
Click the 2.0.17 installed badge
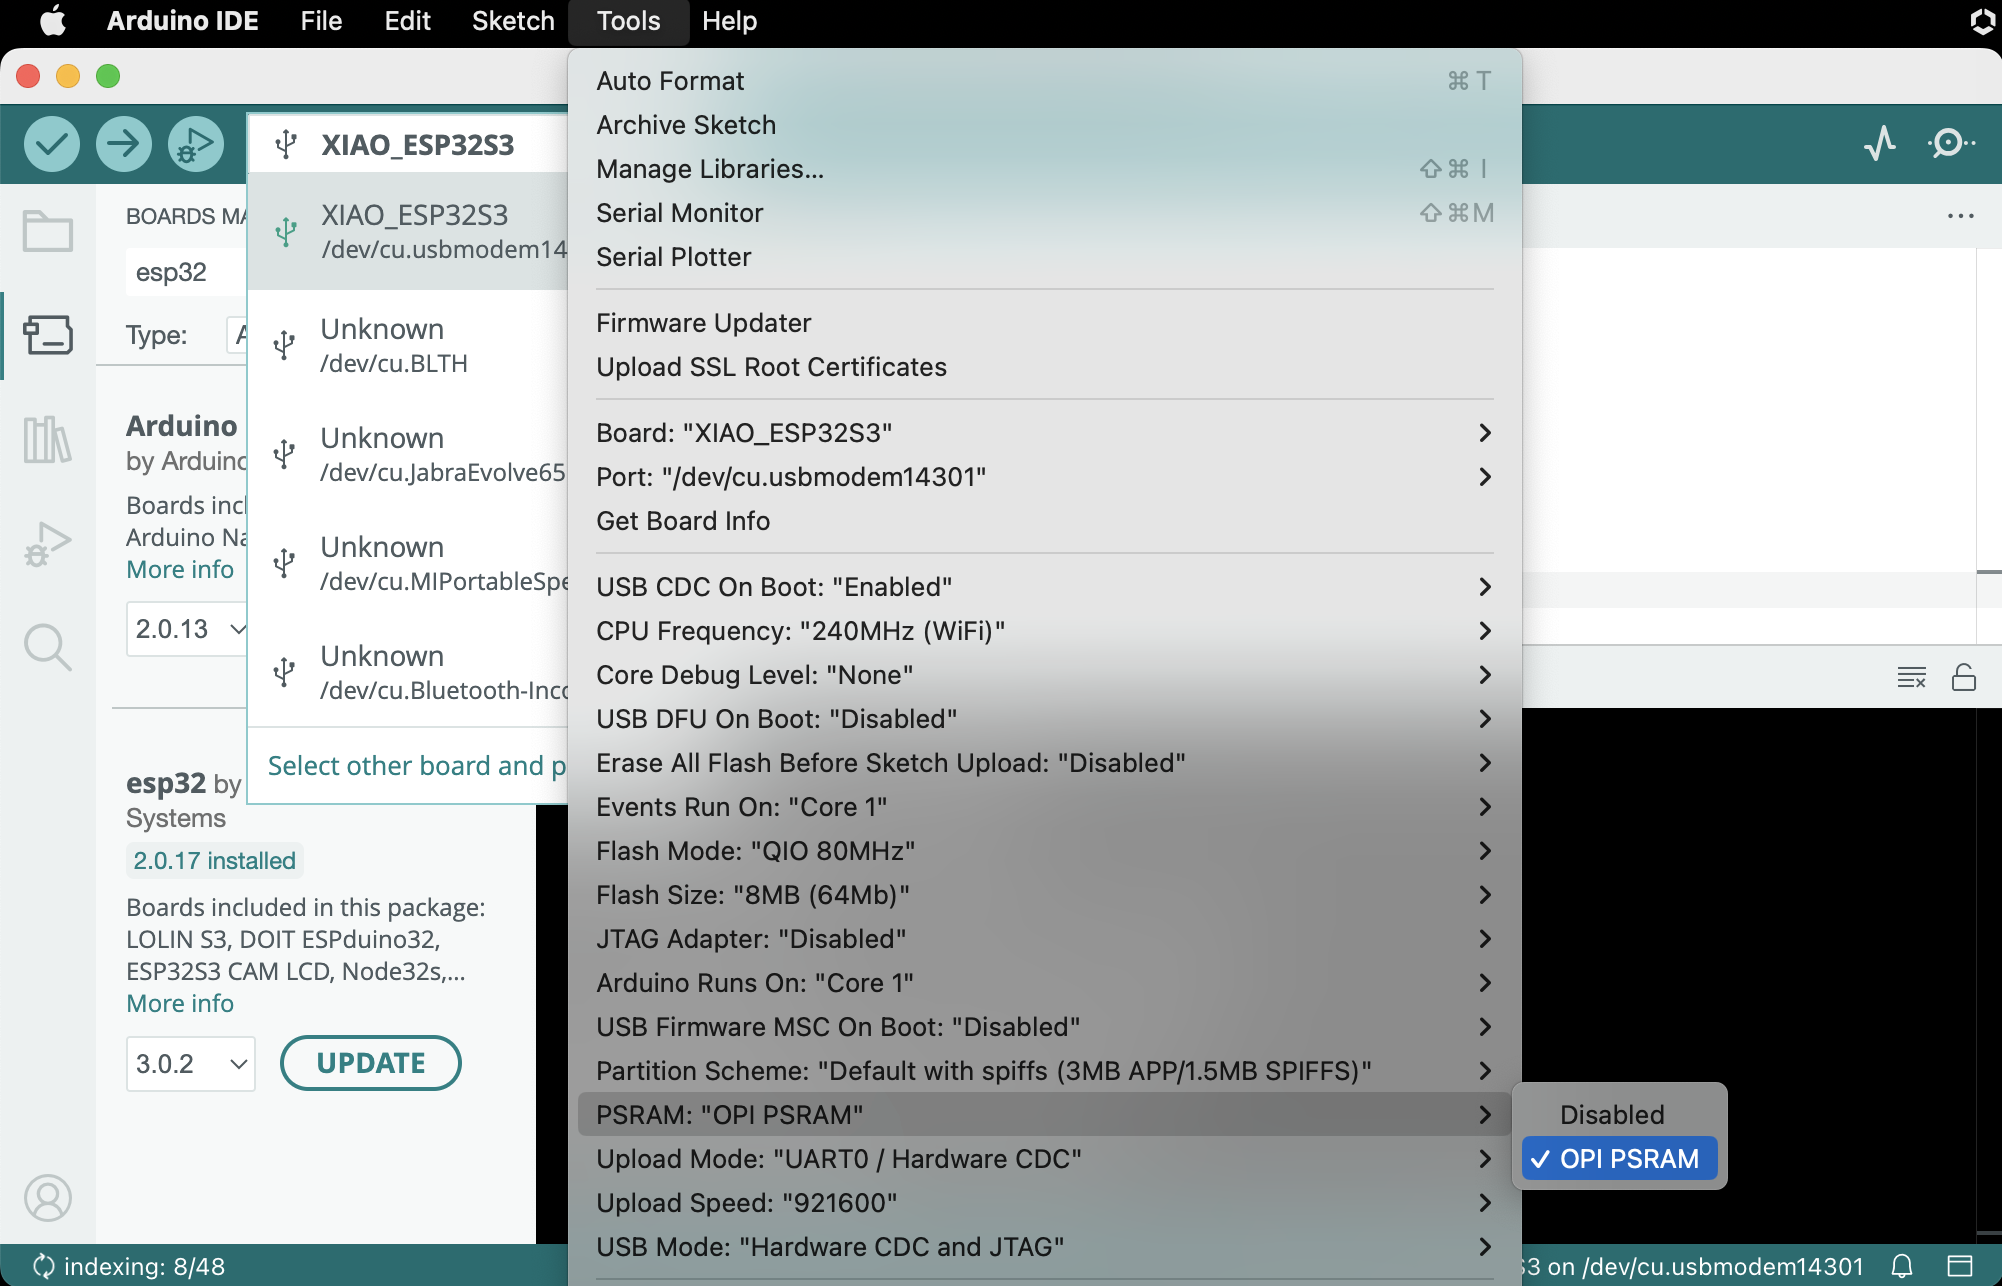pos(215,861)
